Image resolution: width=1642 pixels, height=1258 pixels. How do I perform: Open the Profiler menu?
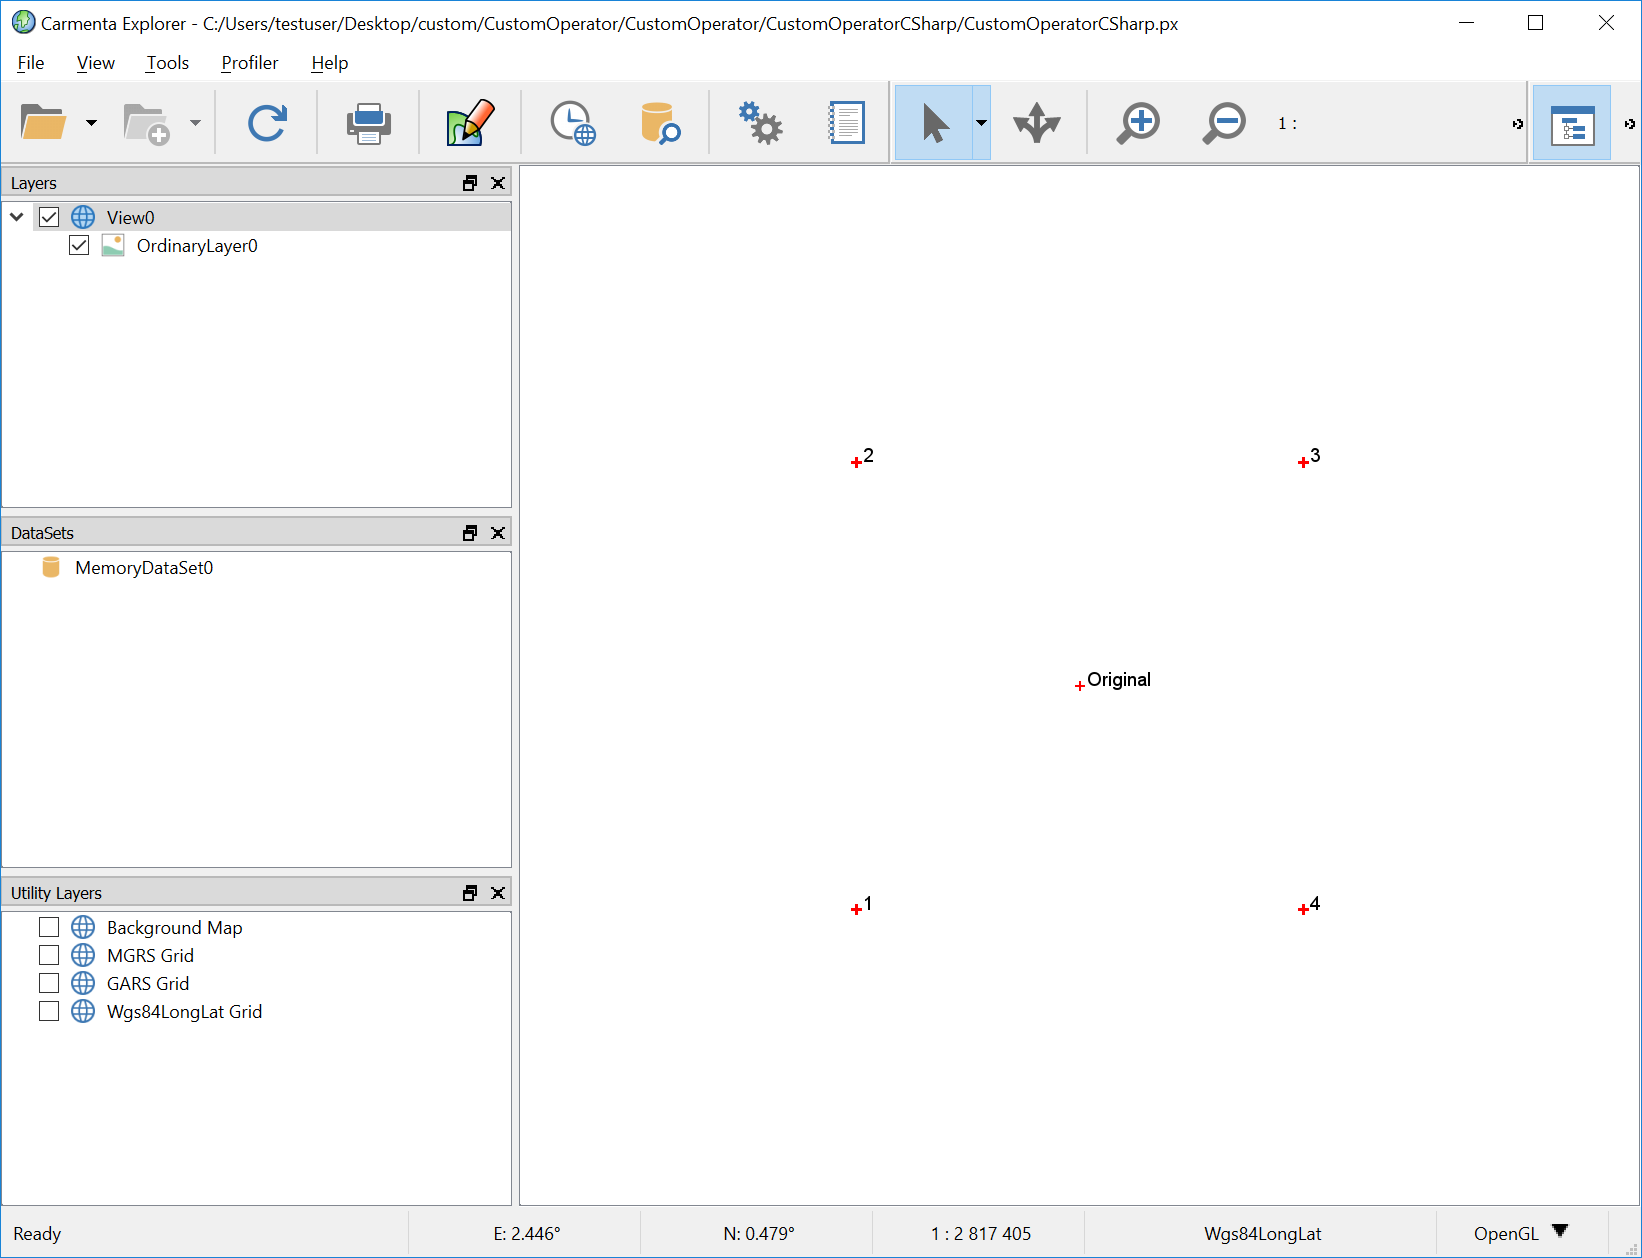click(x=249, y=63)
